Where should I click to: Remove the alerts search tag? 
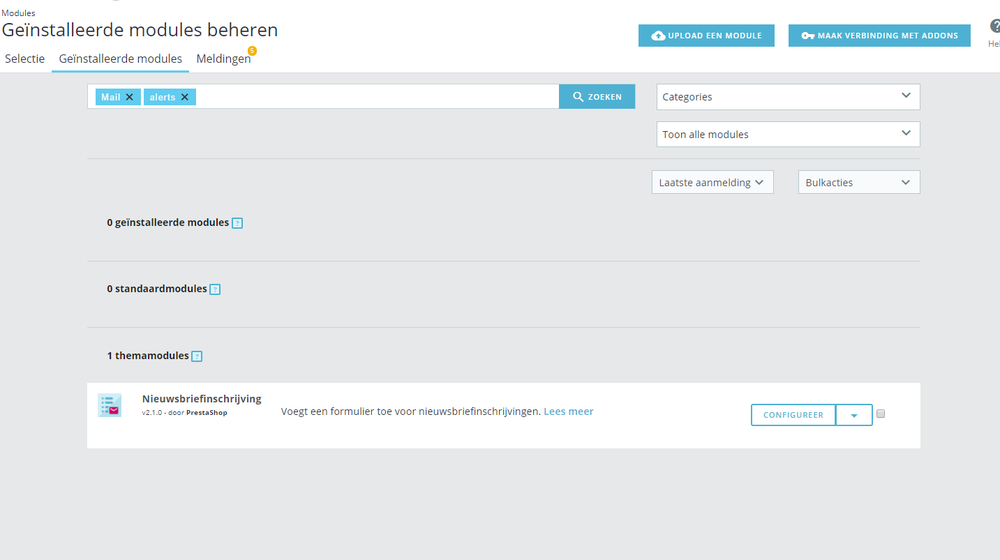[x=185, y=97]
